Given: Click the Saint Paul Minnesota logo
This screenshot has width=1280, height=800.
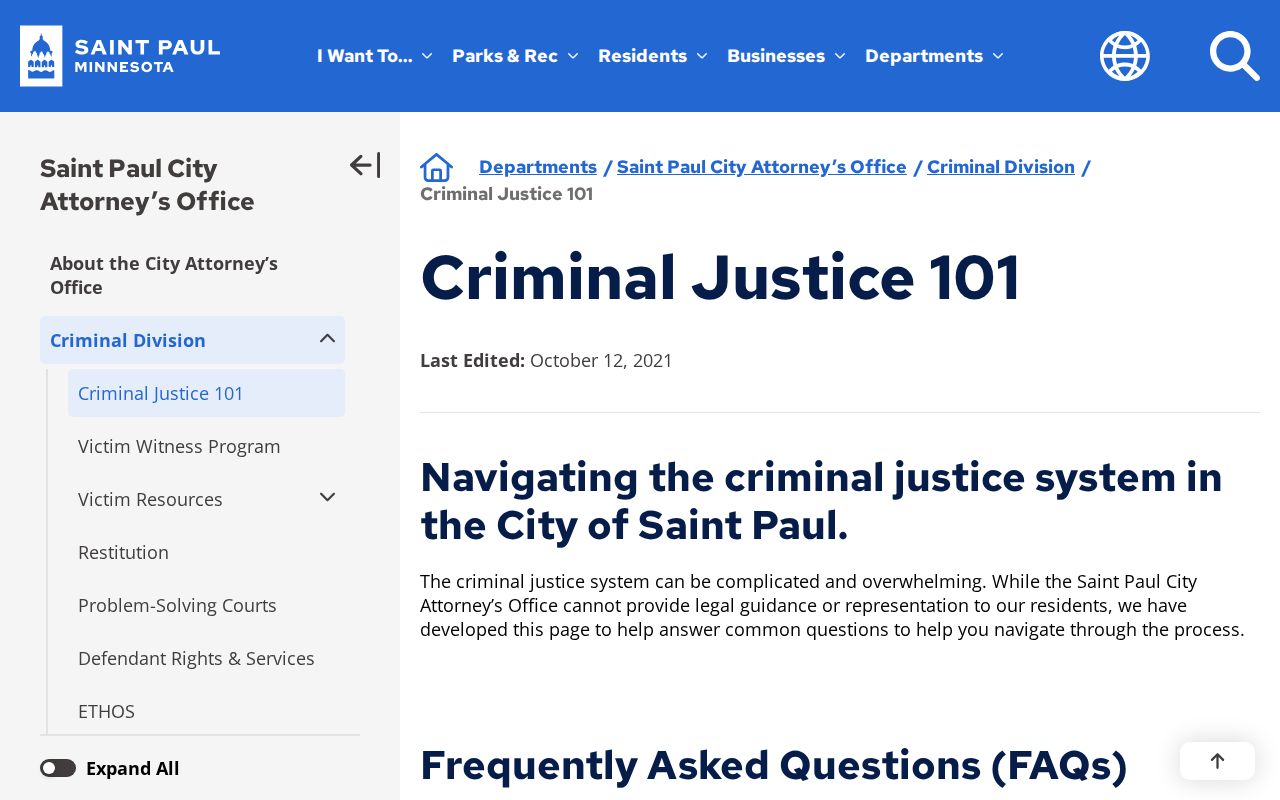Looking at the screenshot, I should point(120,56).
